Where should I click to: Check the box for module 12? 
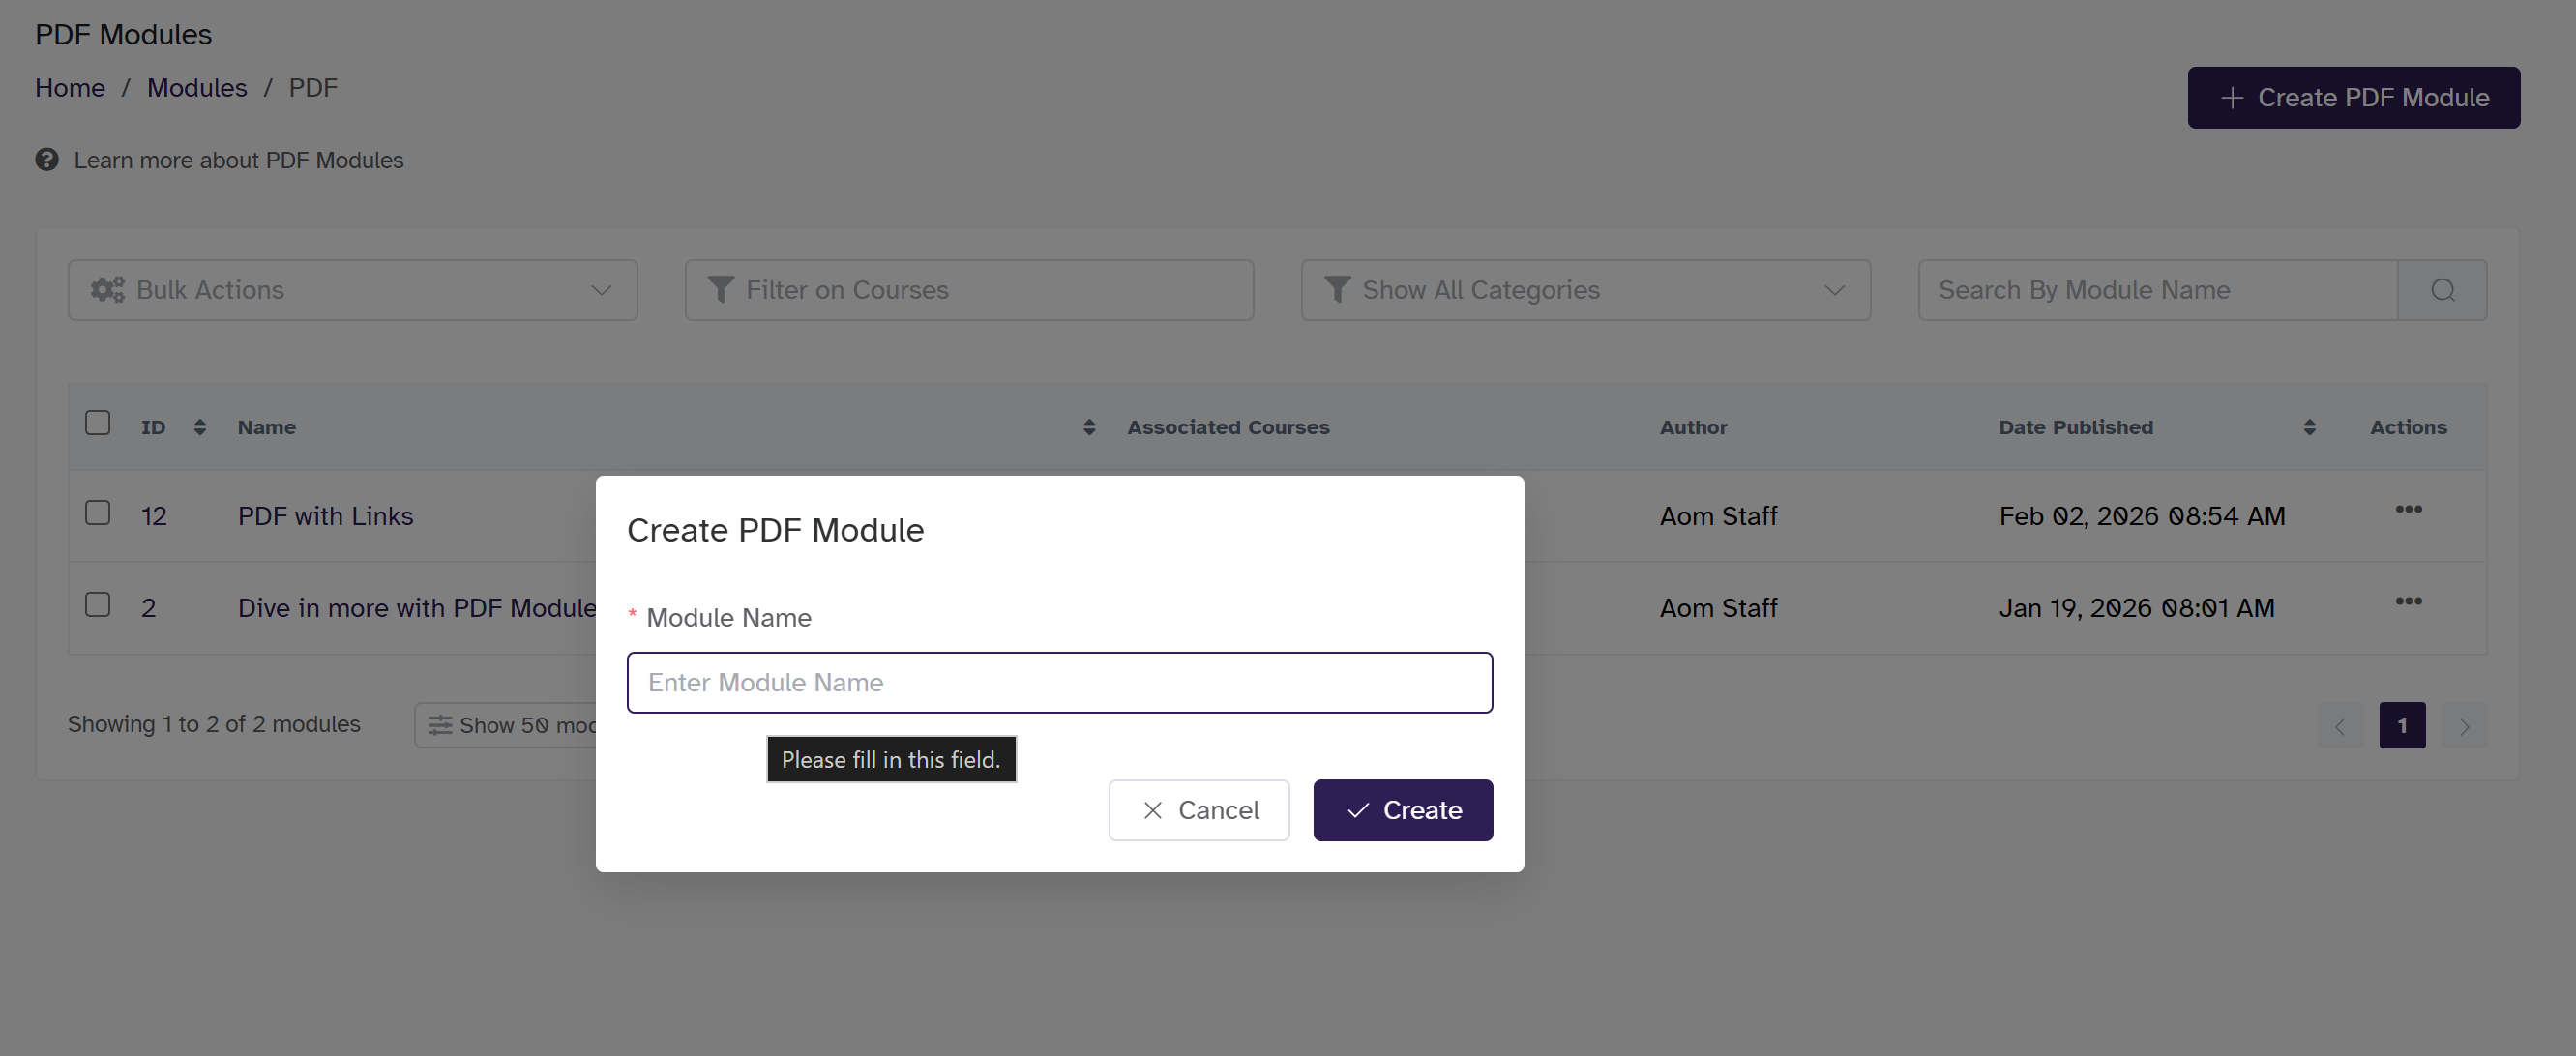[98, 513]
